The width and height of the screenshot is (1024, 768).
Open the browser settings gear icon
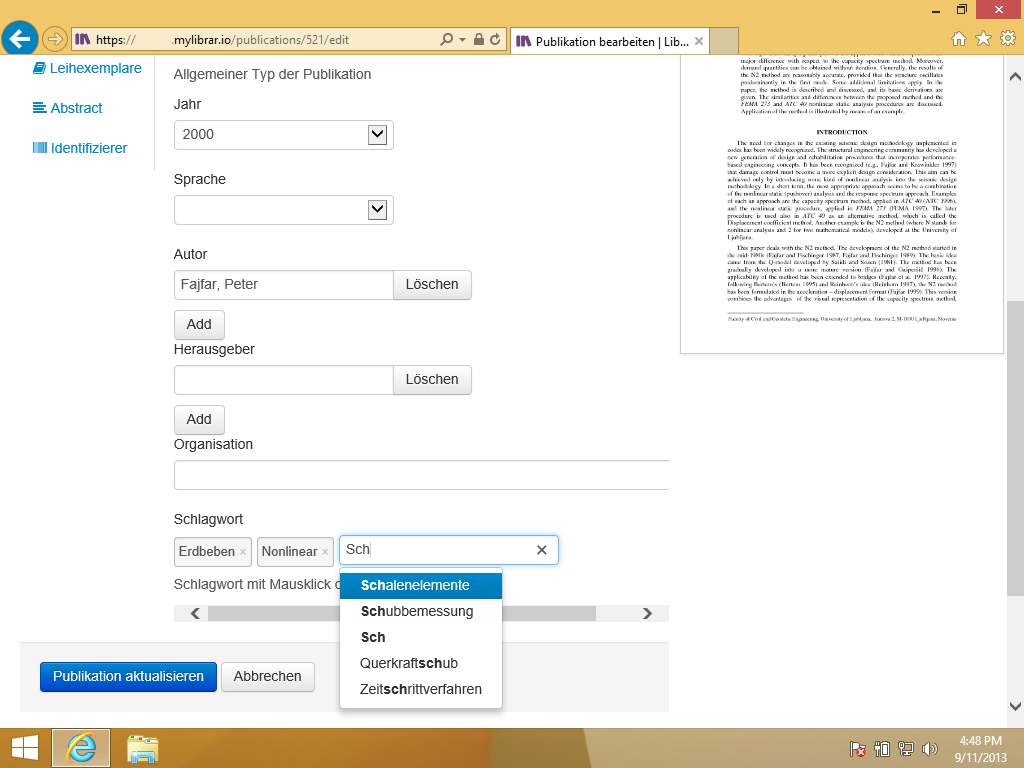pos(1007,39)
